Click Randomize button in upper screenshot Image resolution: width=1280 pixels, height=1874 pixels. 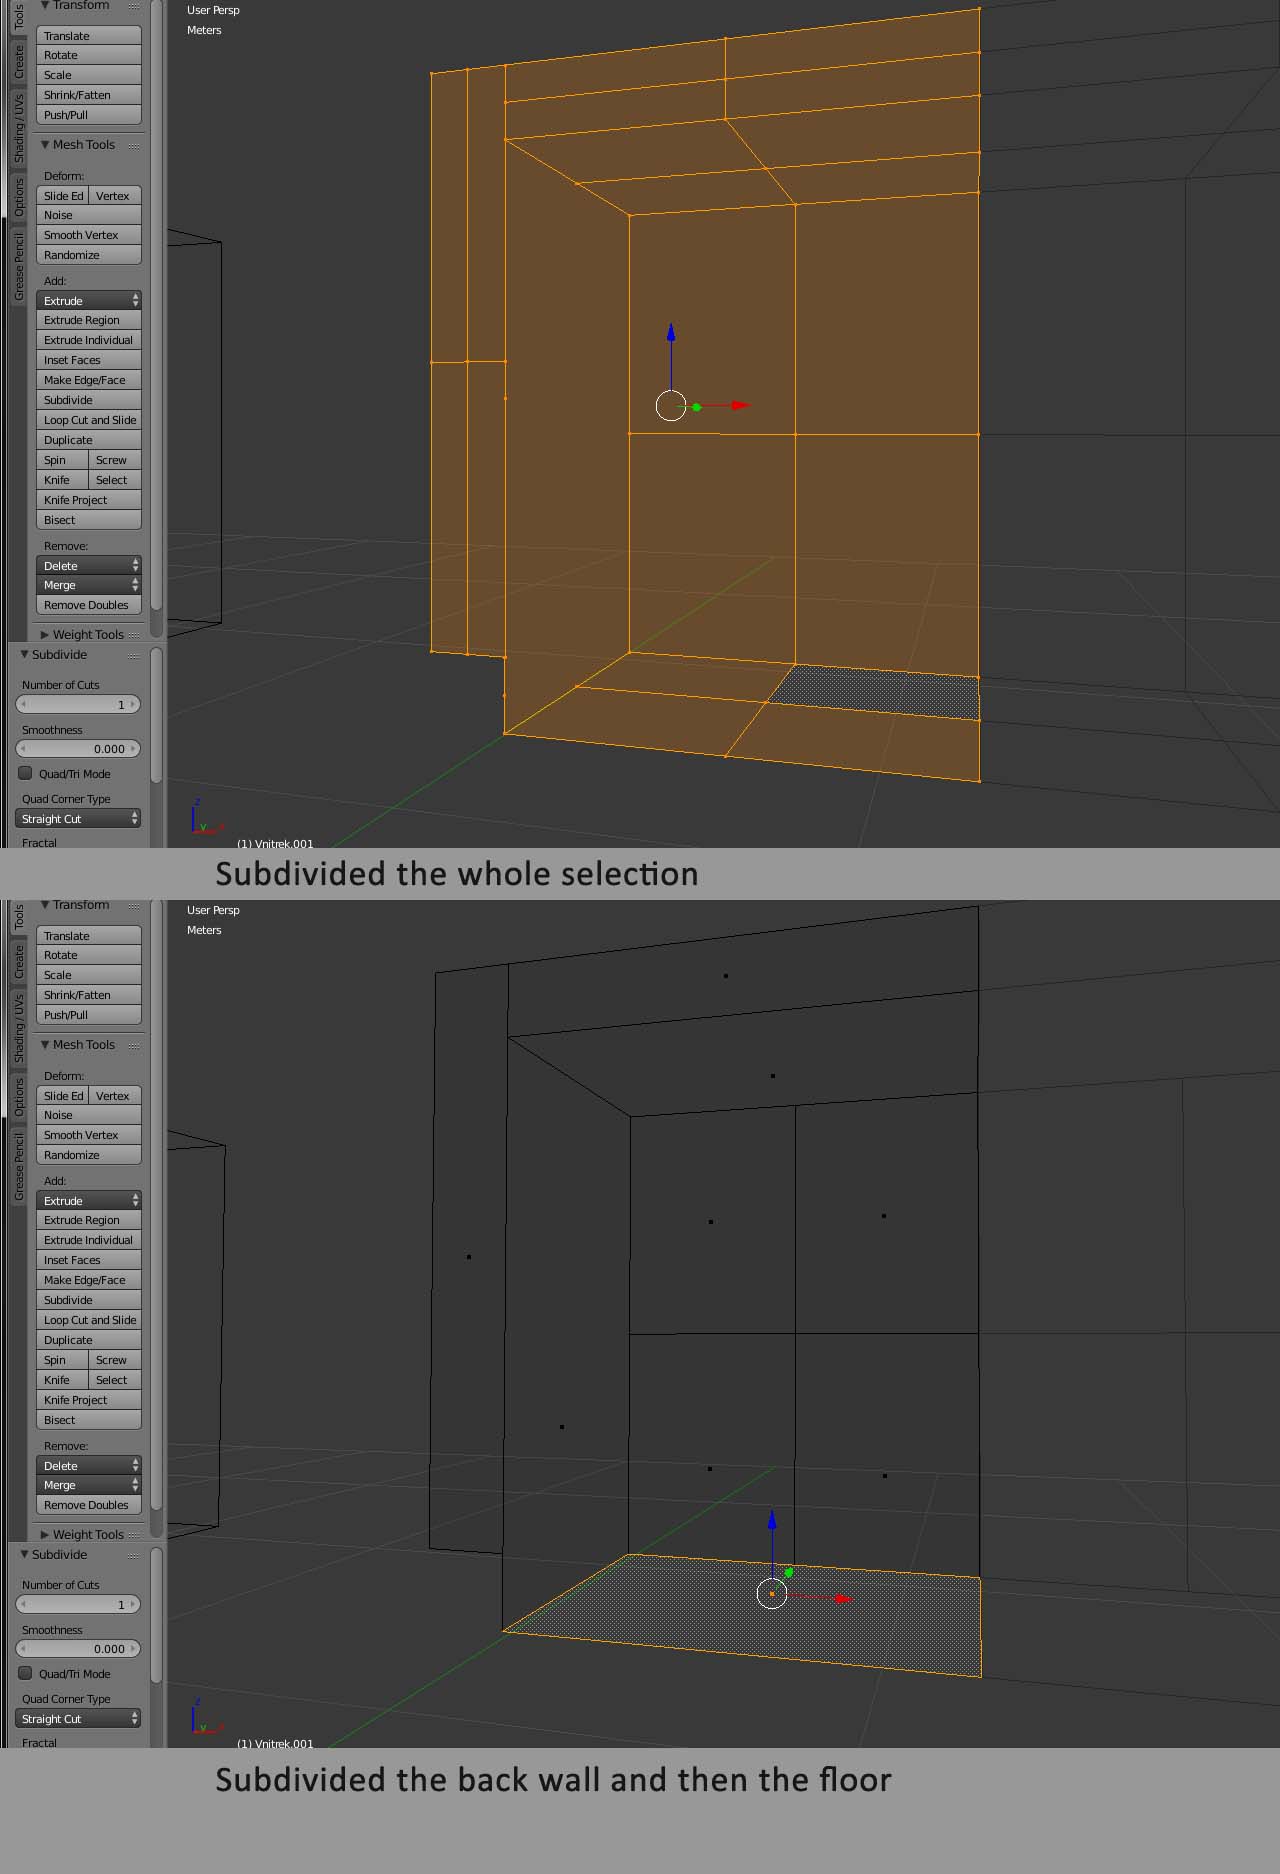point(89,255)
